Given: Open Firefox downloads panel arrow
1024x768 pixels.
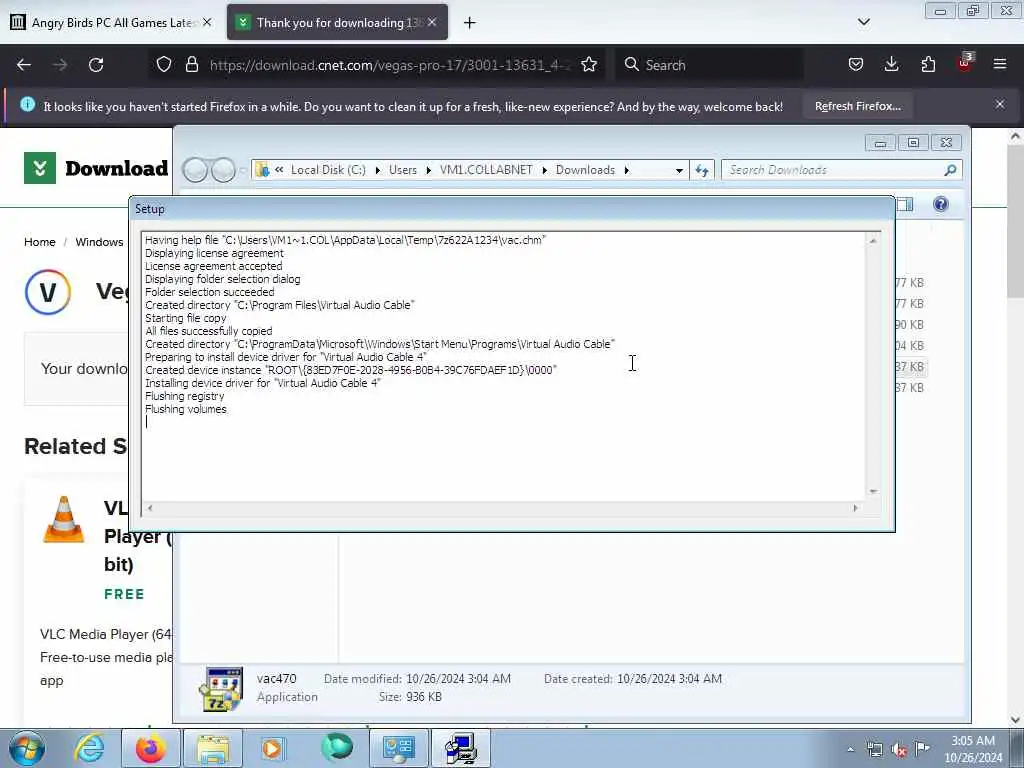Looking at the screenshot, I should click(891, 64).
